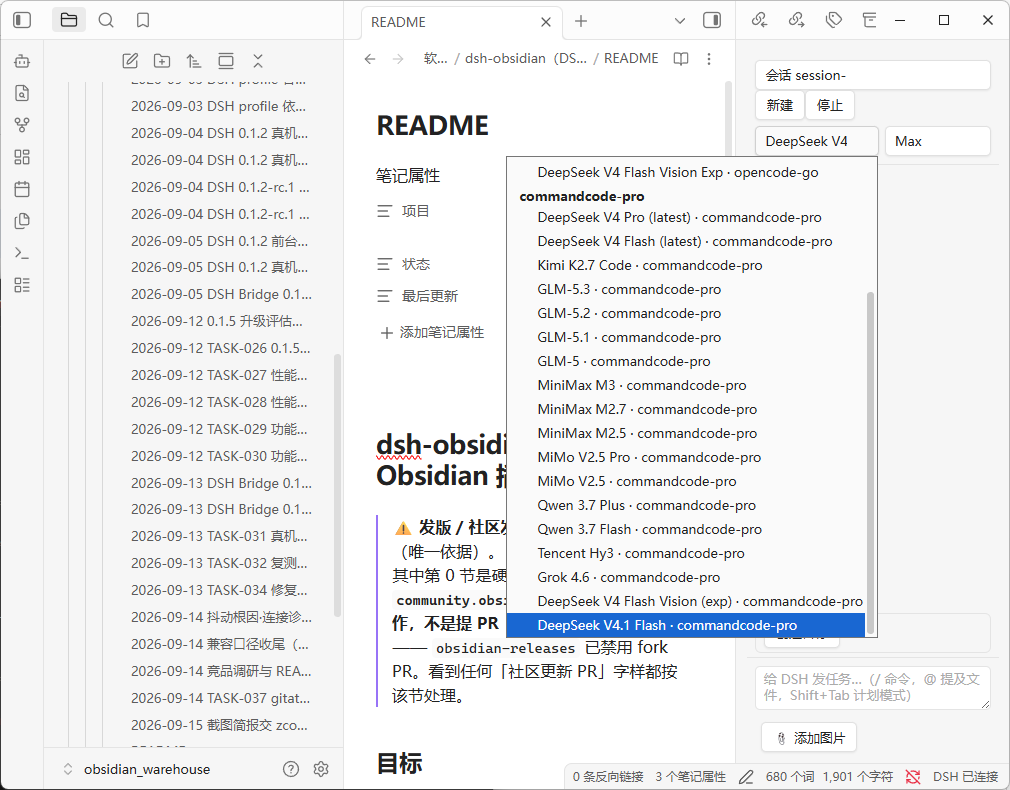Image resolution: width=1010 pixels, height=790 pixels.
Task: Open the file explorer folder icon
Action: click(x=69, y=21)
